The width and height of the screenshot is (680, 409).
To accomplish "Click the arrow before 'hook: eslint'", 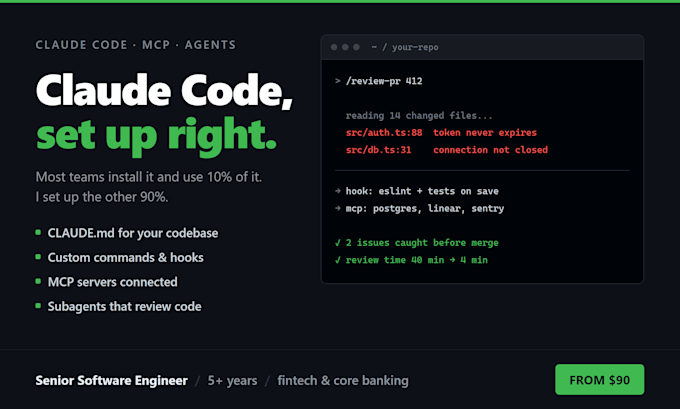I will pyautogui.click(x=338, y=191).
